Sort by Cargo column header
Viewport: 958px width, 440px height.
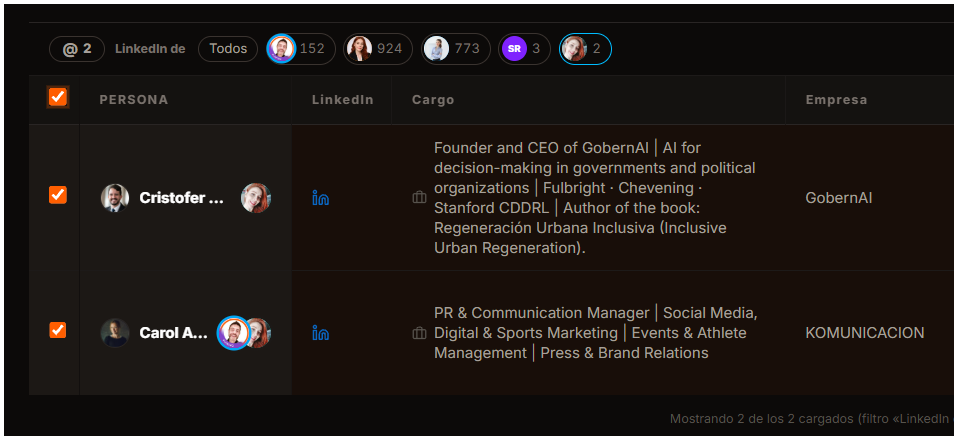pos(433,100)
